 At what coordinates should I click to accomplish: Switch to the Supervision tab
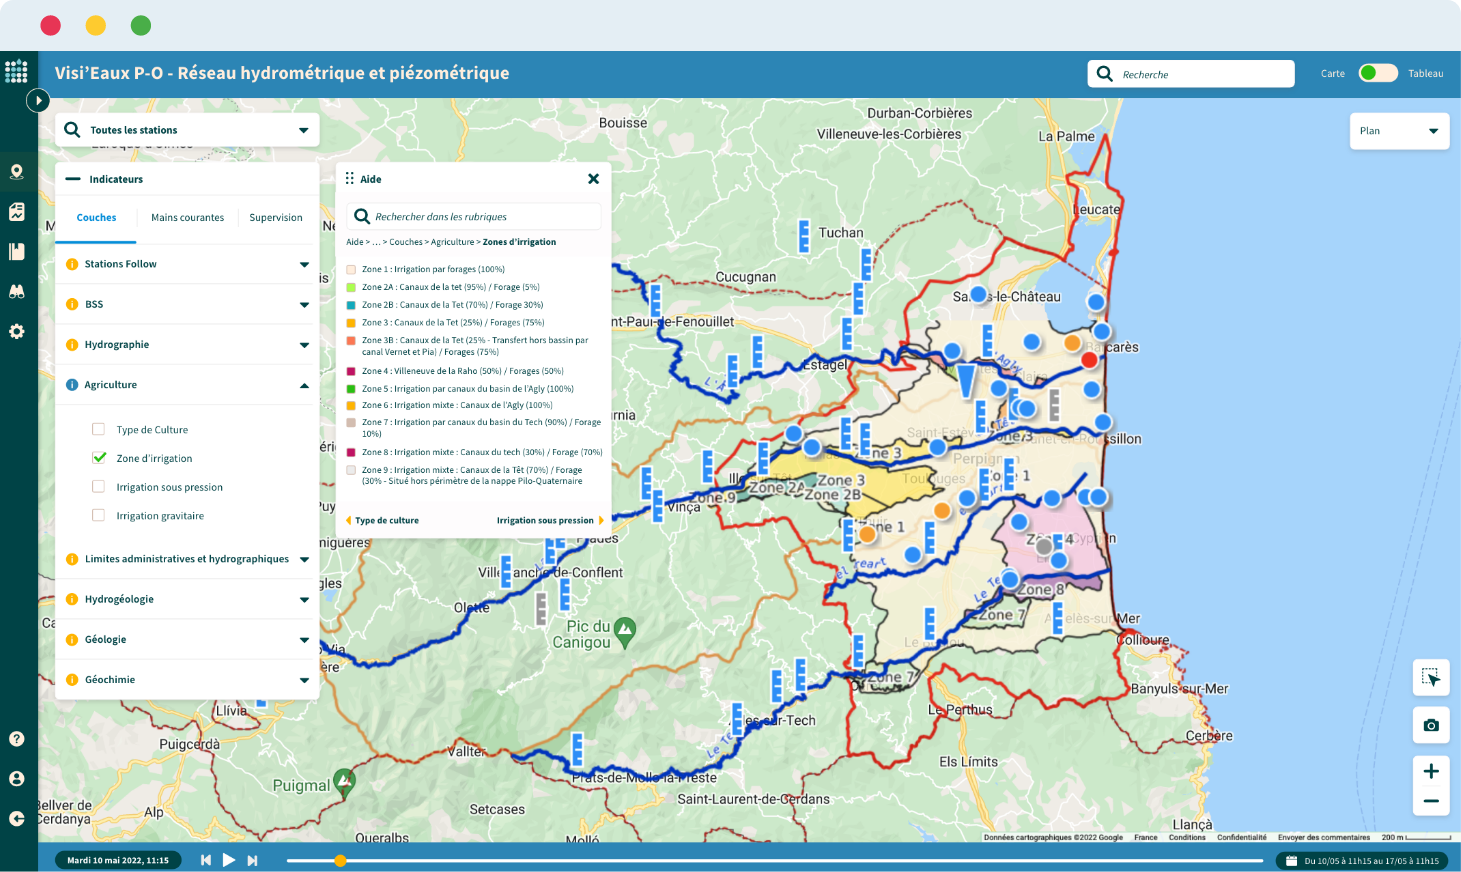pyautogui.click(x=275, y=218)
